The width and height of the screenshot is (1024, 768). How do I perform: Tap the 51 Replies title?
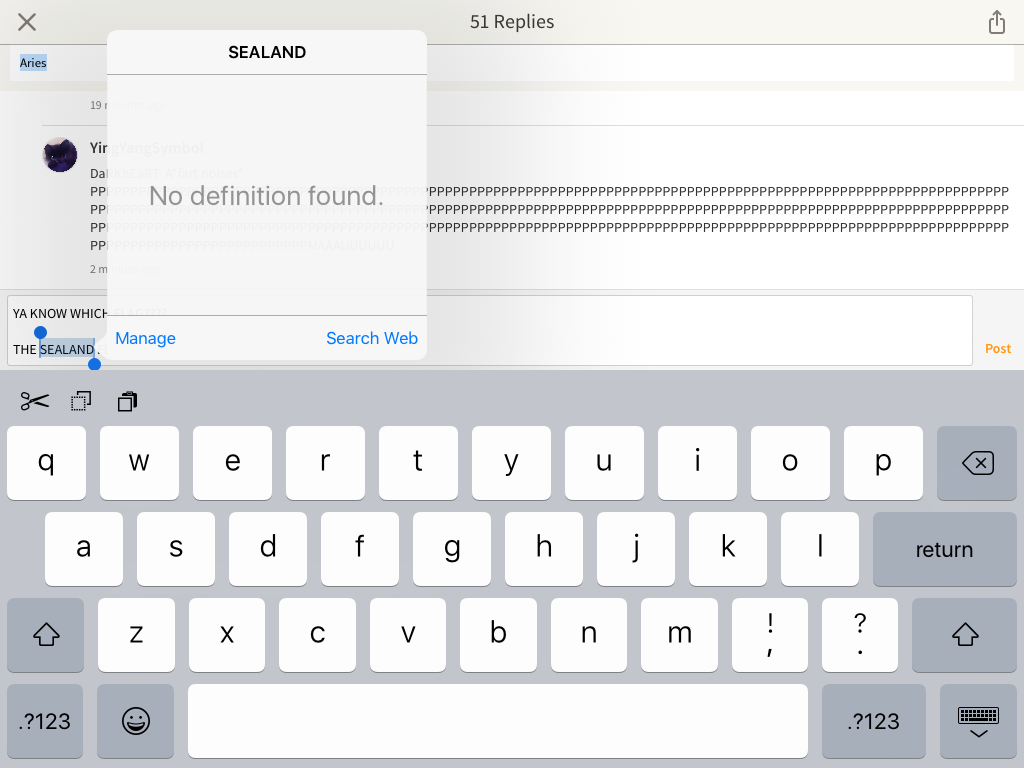click(x=512, y=22)
